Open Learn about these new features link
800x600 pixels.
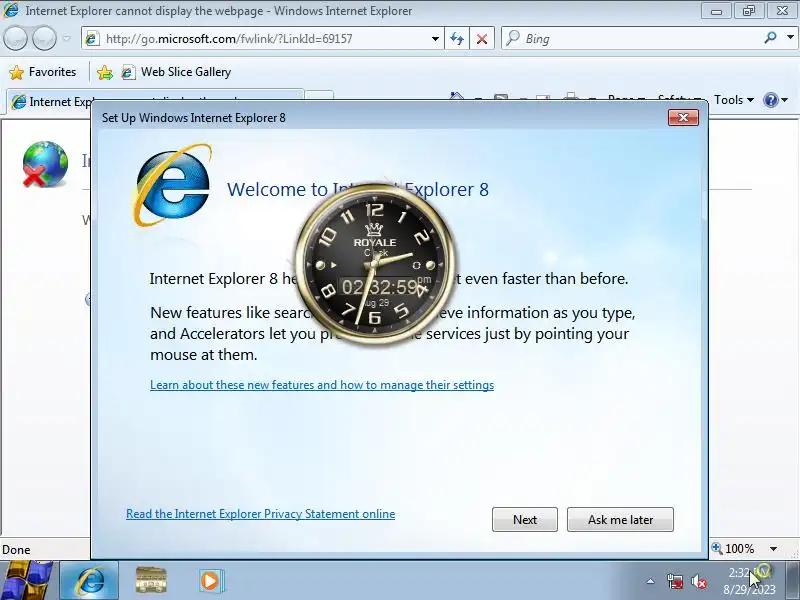[322, 385]
